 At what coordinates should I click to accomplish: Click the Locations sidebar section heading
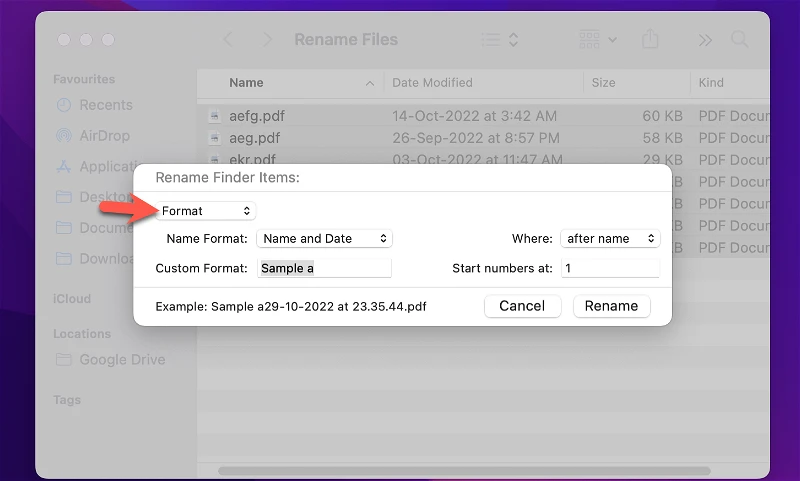point(82,334)
